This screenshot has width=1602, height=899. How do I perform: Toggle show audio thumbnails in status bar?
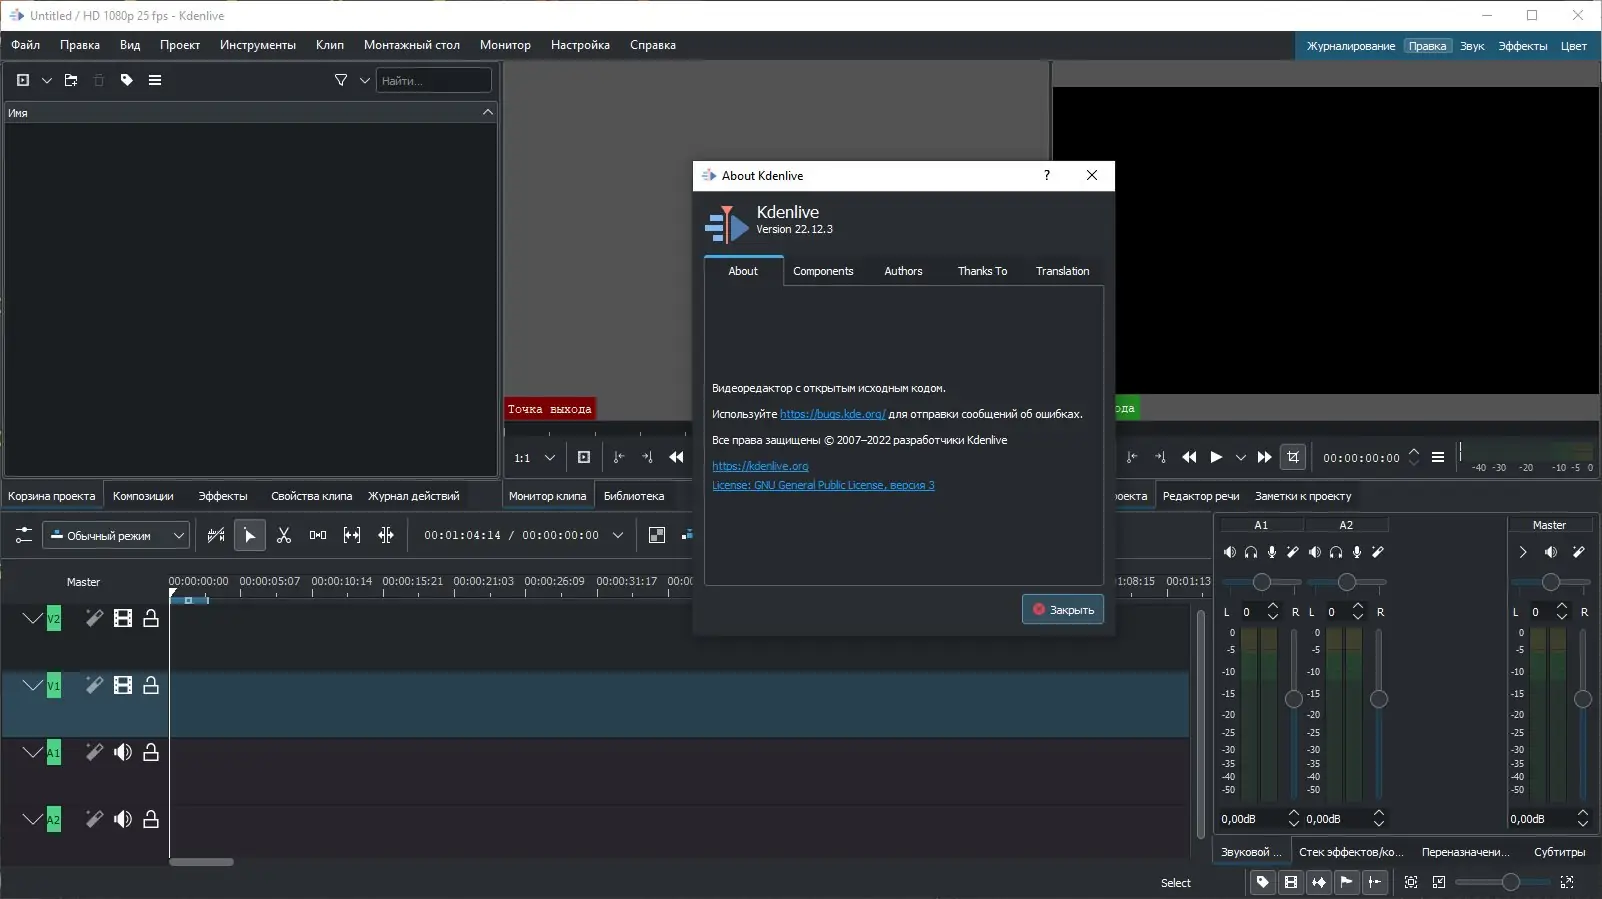[1319, 882]
